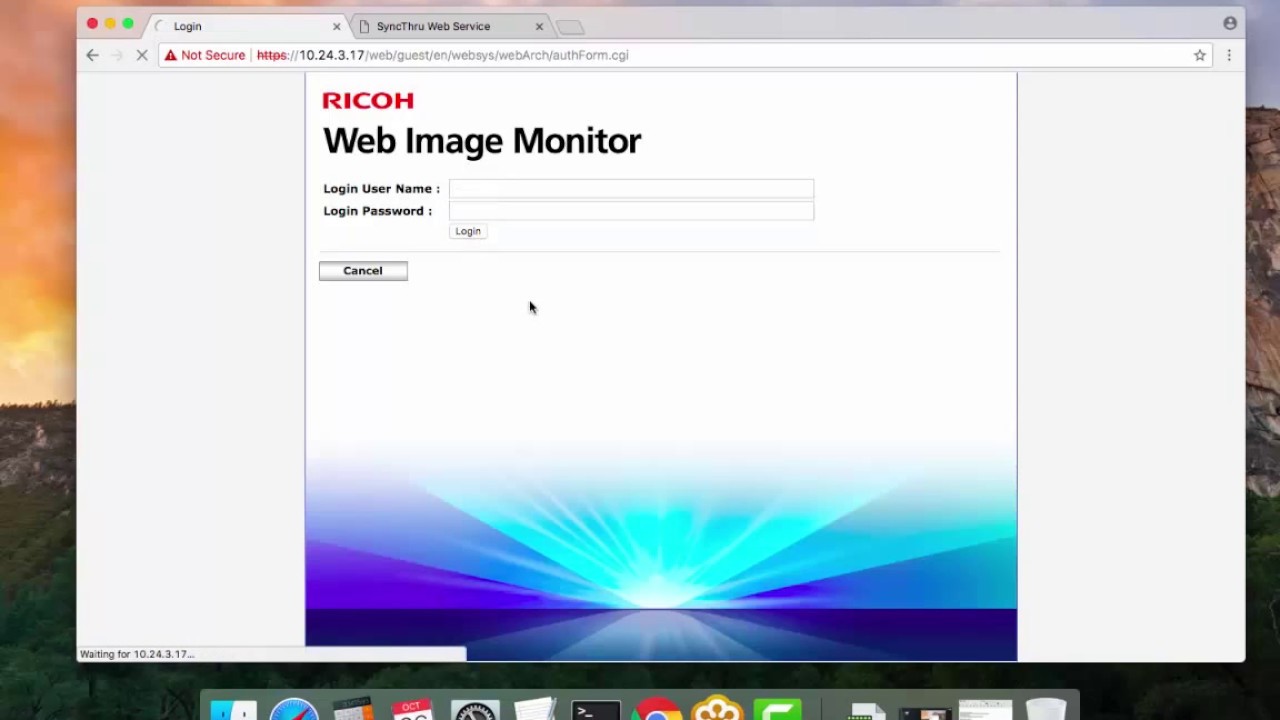
Task: Click the Not Secure warning icon
Action: tap(171, 55)
